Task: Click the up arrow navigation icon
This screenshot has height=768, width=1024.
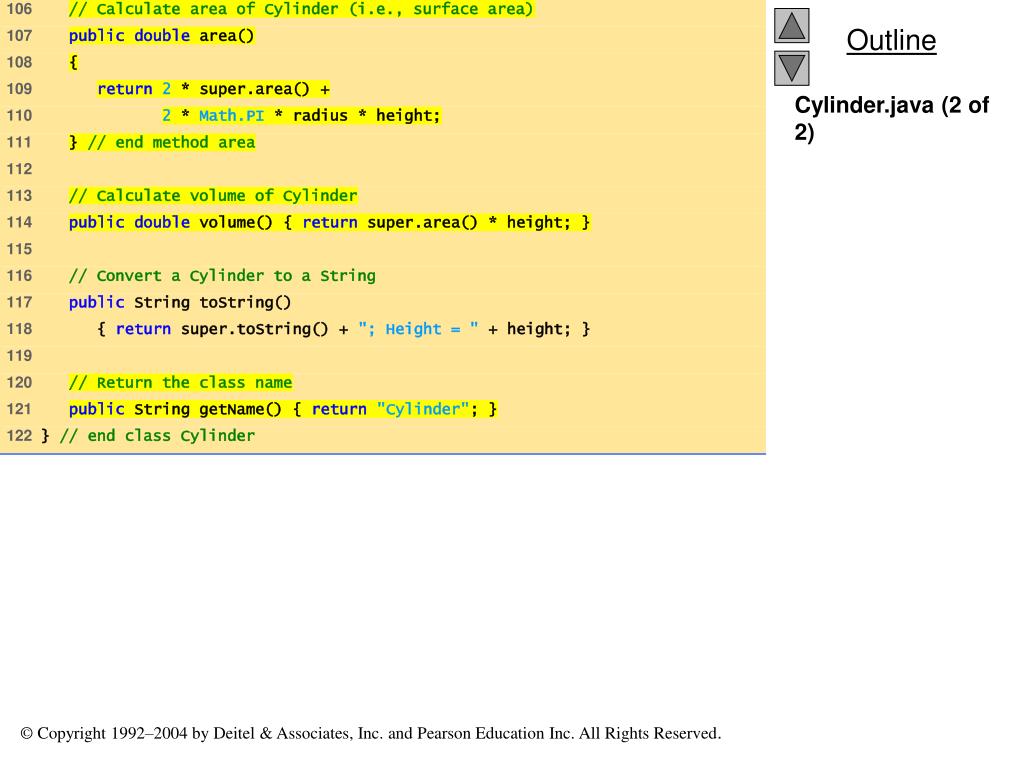Action: tap(792, 26)
